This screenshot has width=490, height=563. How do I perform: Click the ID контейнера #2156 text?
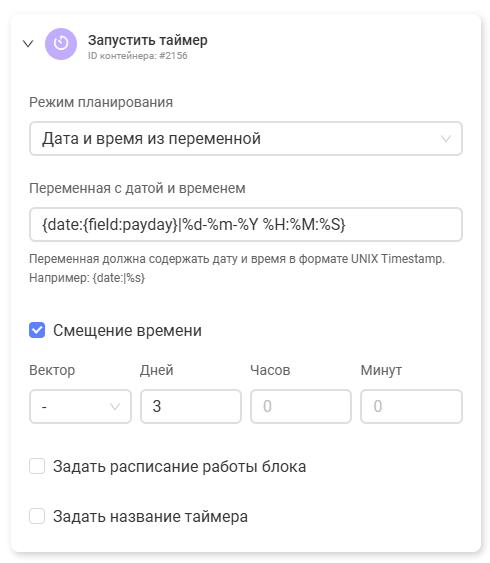coord(137,56)
